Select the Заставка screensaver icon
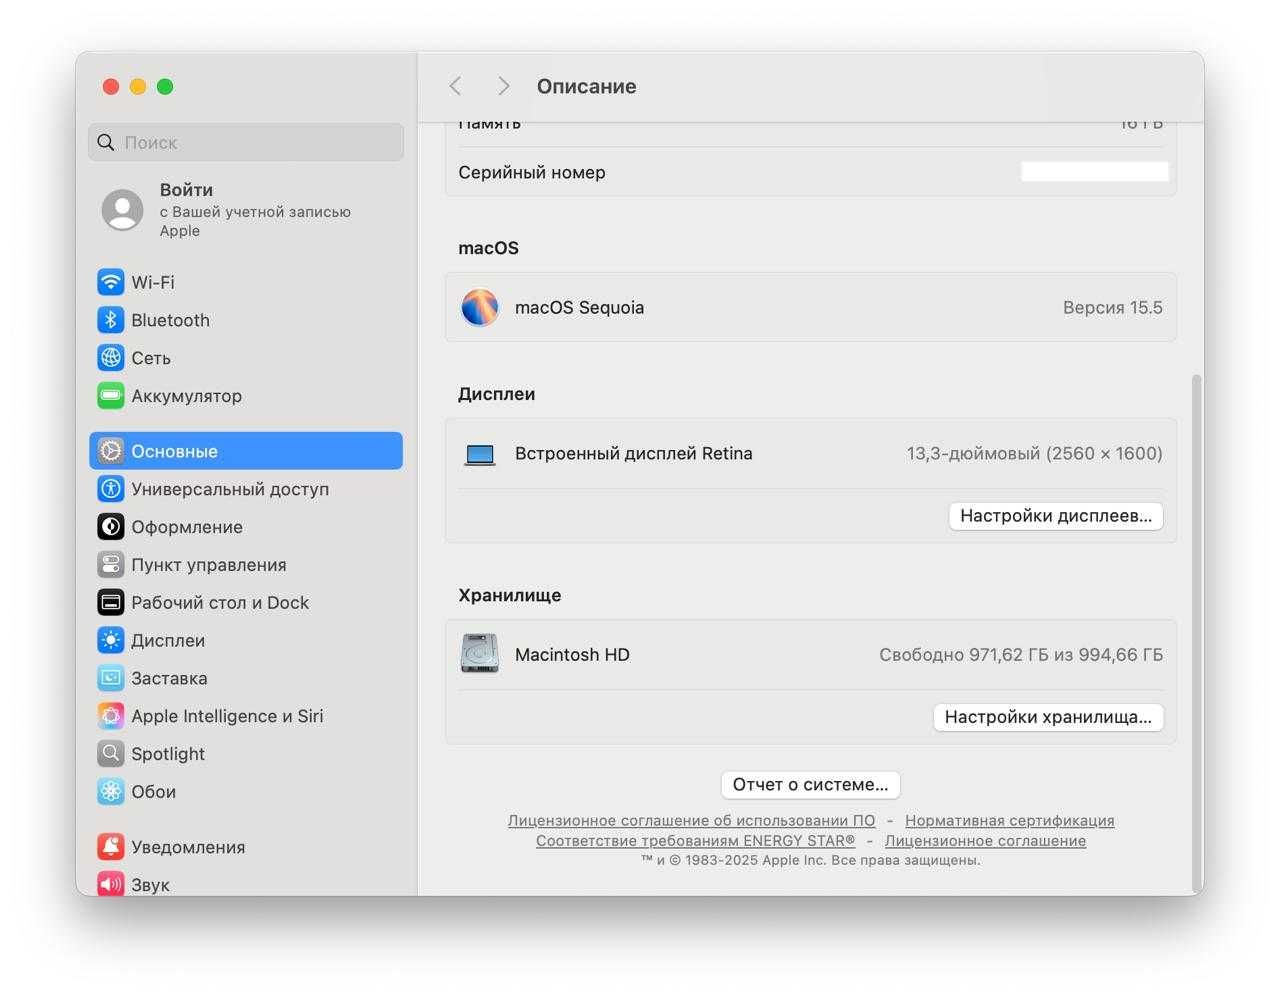The height and width of the screenshot is (996, 1280). click(x=111, y=678)
